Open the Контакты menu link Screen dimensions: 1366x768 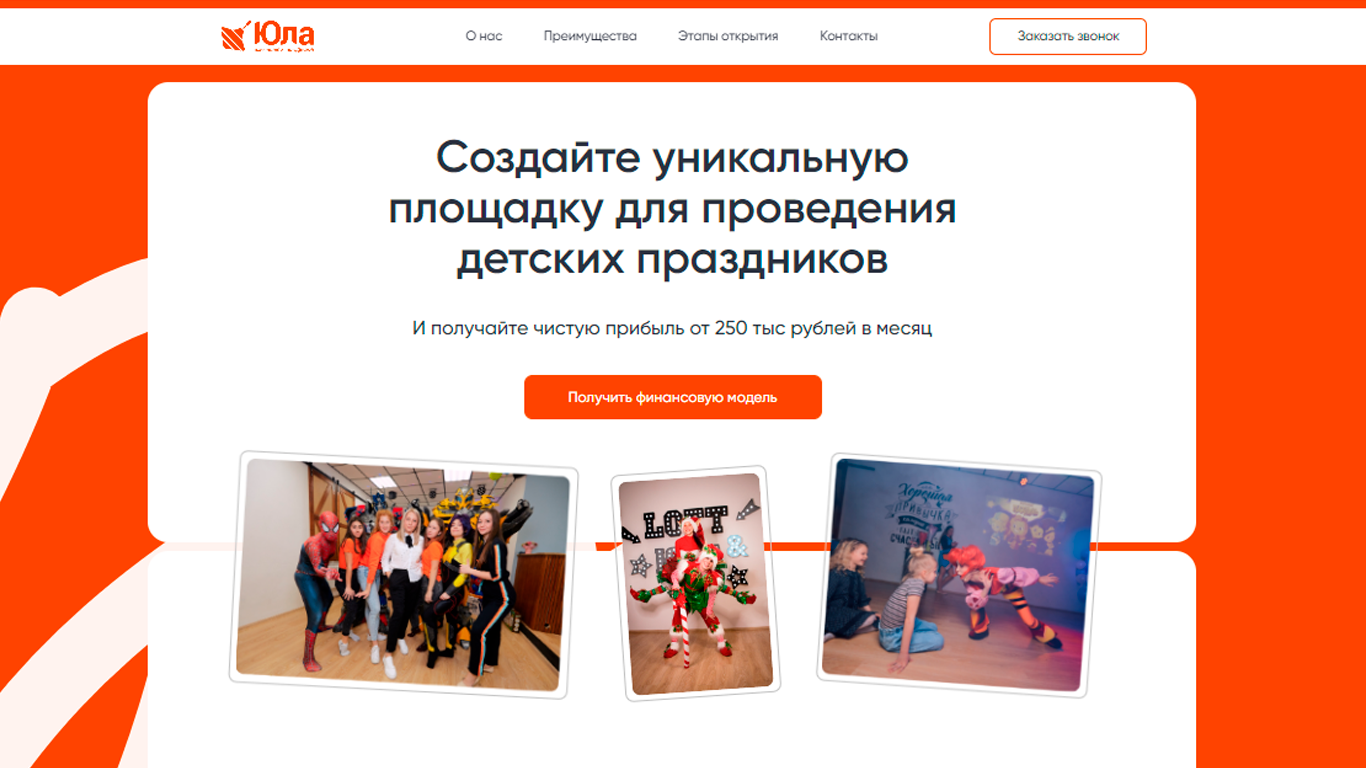pos(849,36)
